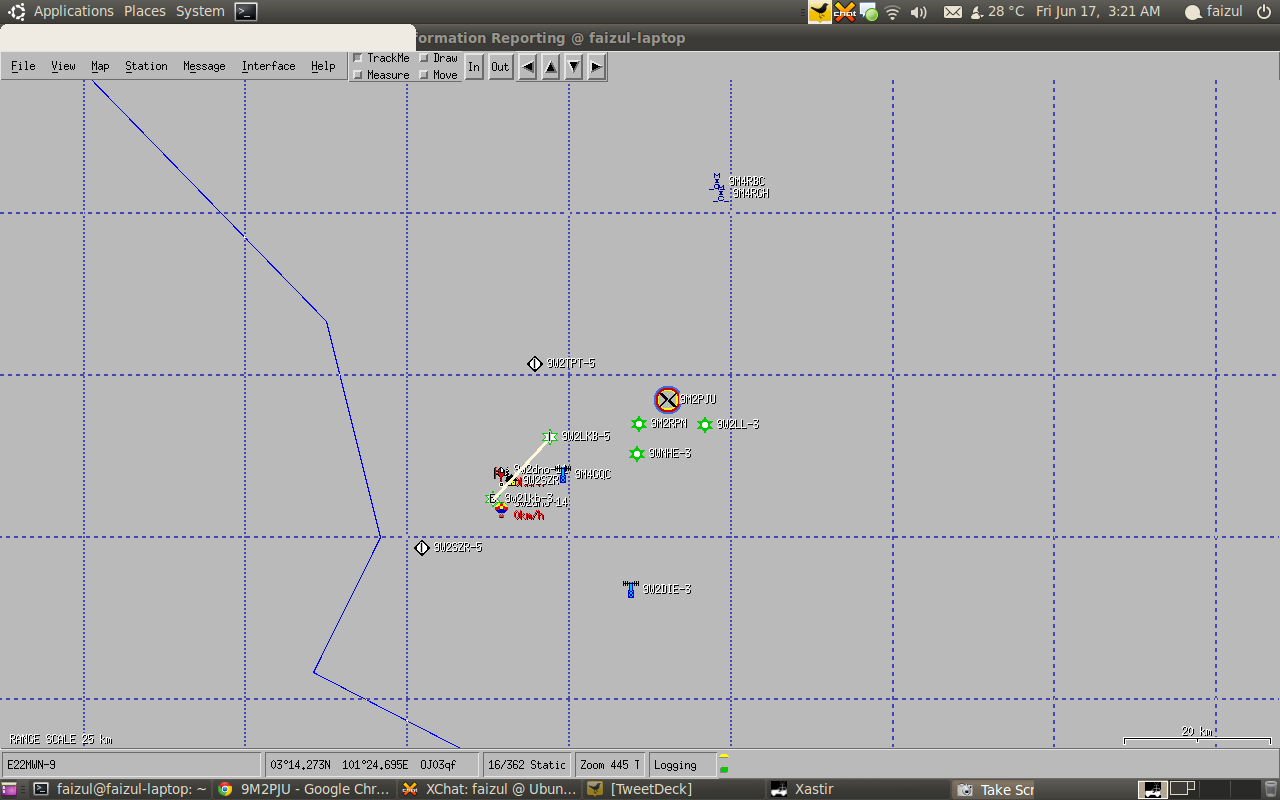Screen dimensions: 1280x800
Task: Open the mail envelope indicator
Action: 953,12
